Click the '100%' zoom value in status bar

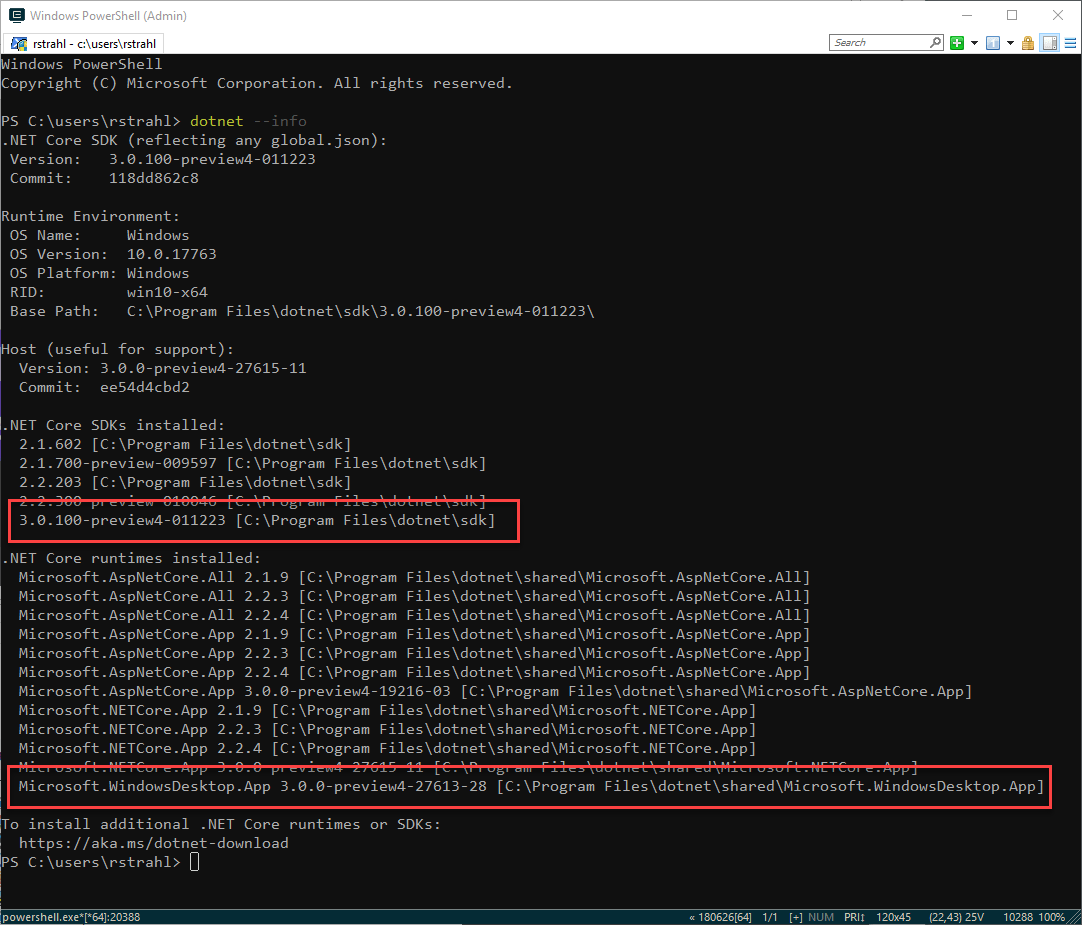1052,917
